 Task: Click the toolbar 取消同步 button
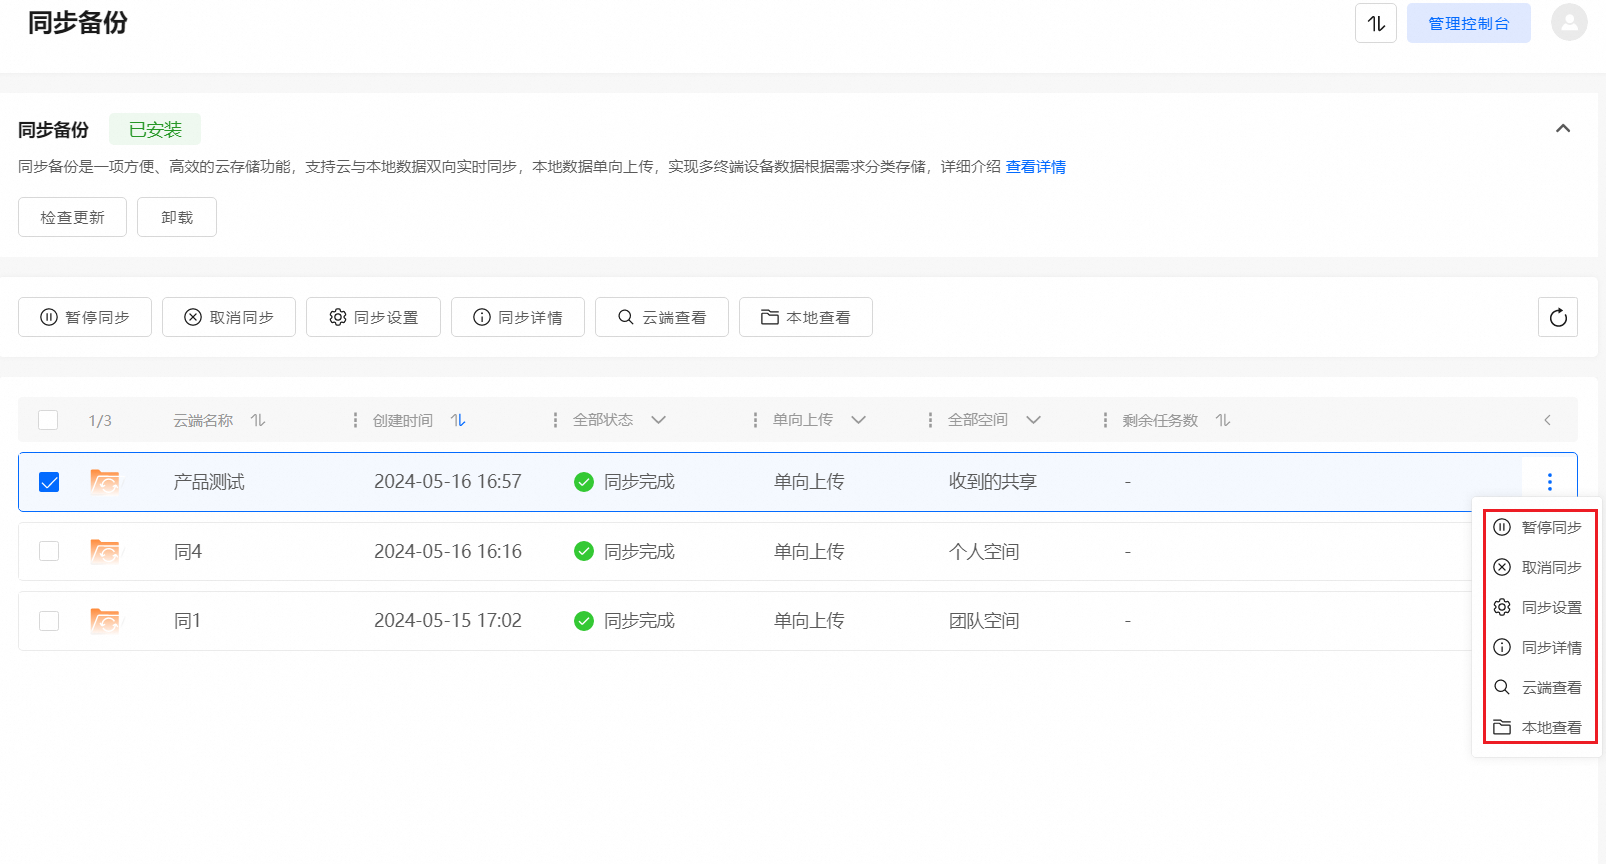click(x=229, y=317)
